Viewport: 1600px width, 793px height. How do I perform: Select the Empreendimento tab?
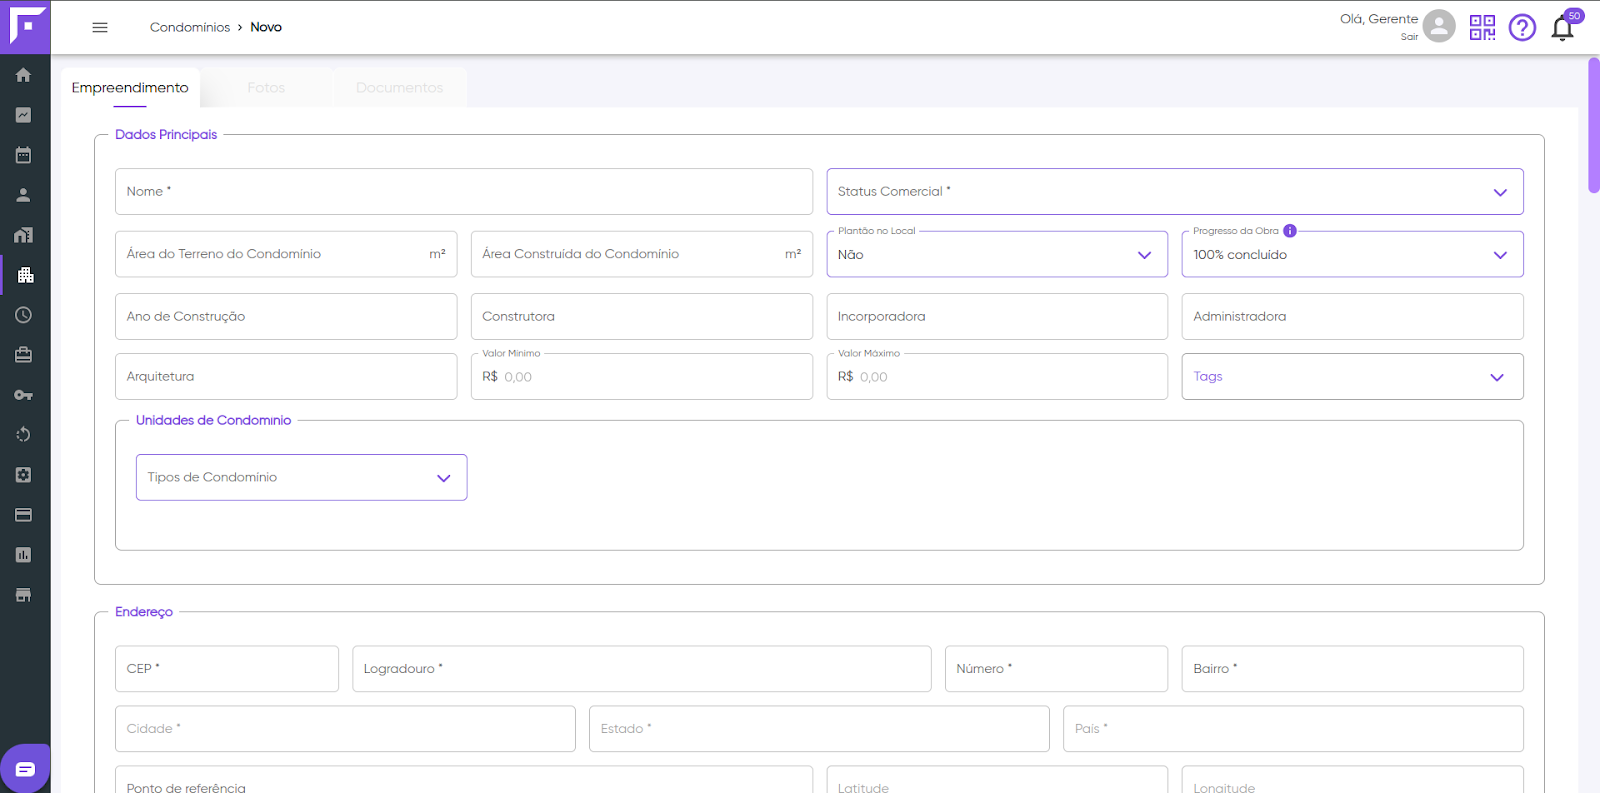[130, 88]
